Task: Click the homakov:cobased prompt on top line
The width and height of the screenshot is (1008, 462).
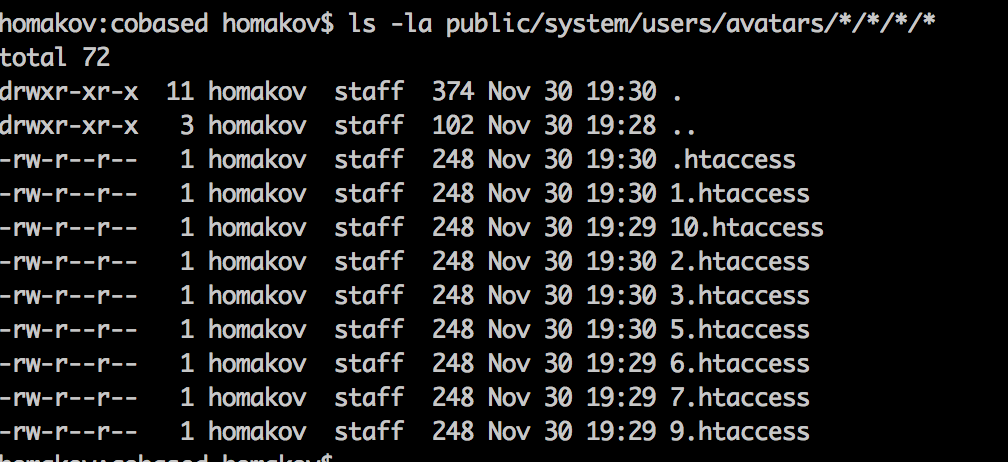Action: [x=104, y=24]
